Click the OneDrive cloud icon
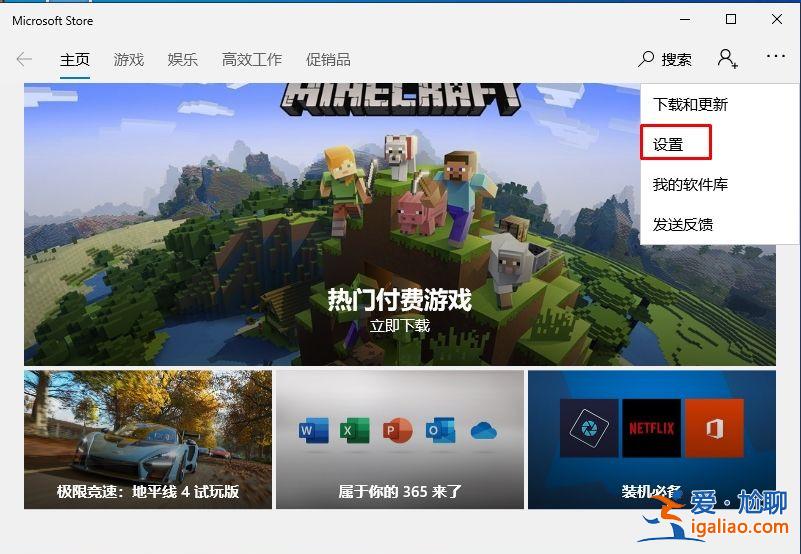The width and height of the screenshot is (801, 554). [483, 430]
